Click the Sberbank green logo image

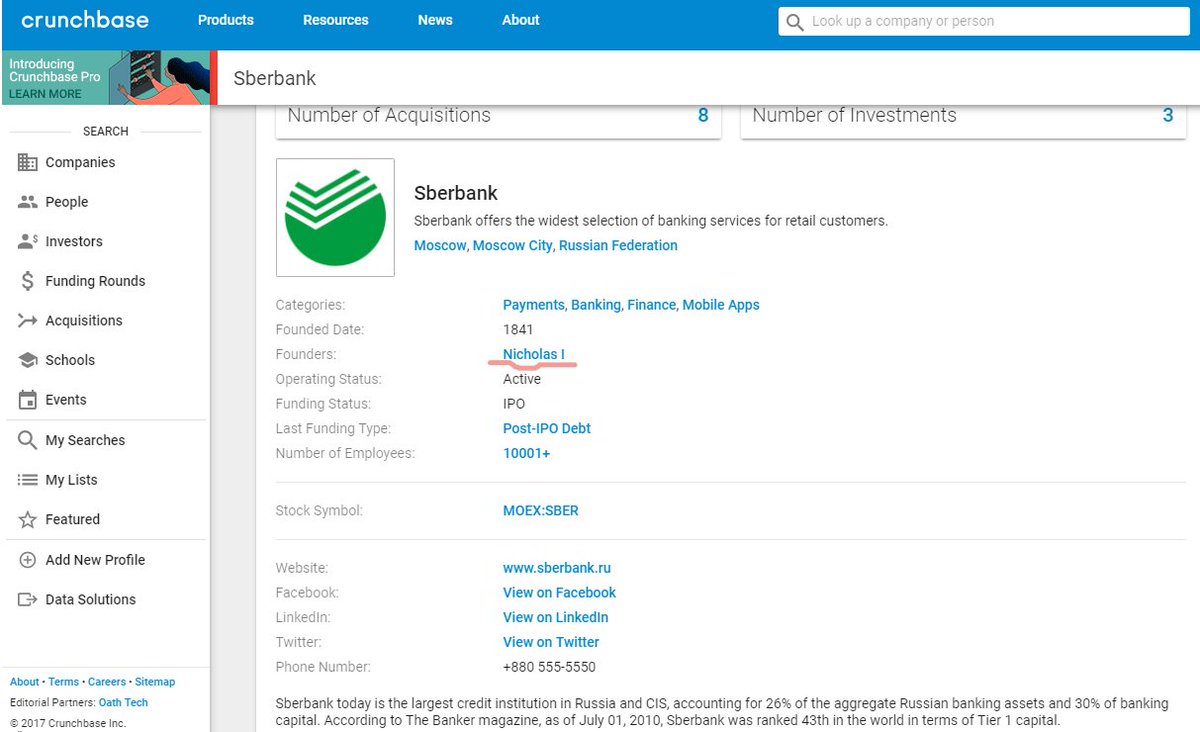(335, 217)
